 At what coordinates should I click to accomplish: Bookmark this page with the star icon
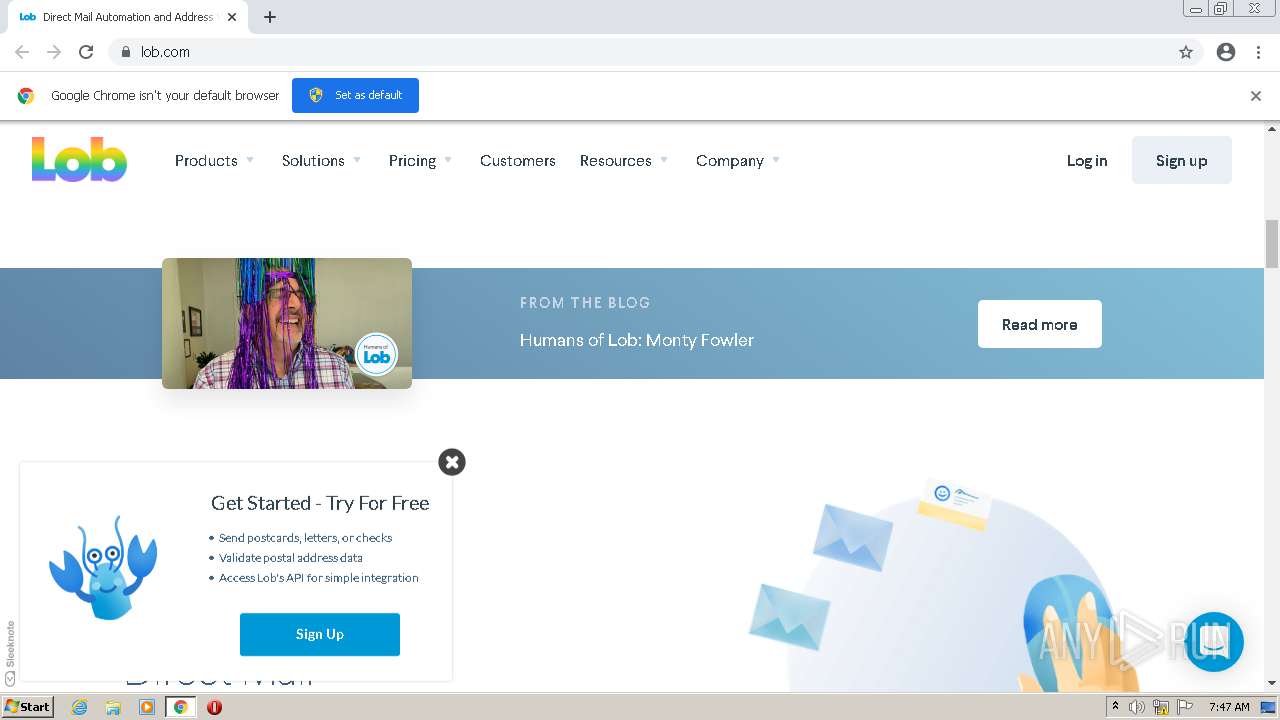pyautogui.click(x=1186, y=52)
